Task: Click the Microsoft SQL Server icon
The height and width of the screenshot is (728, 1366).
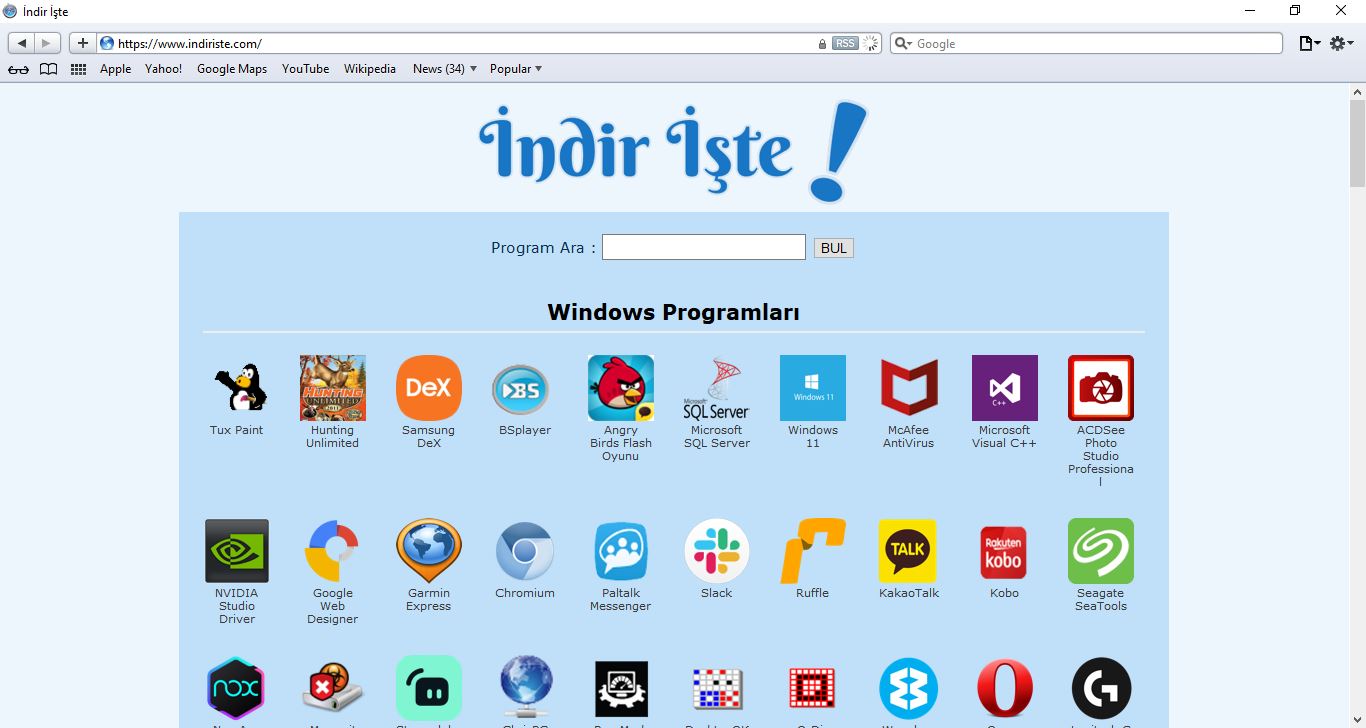Action: click(717, 388)
